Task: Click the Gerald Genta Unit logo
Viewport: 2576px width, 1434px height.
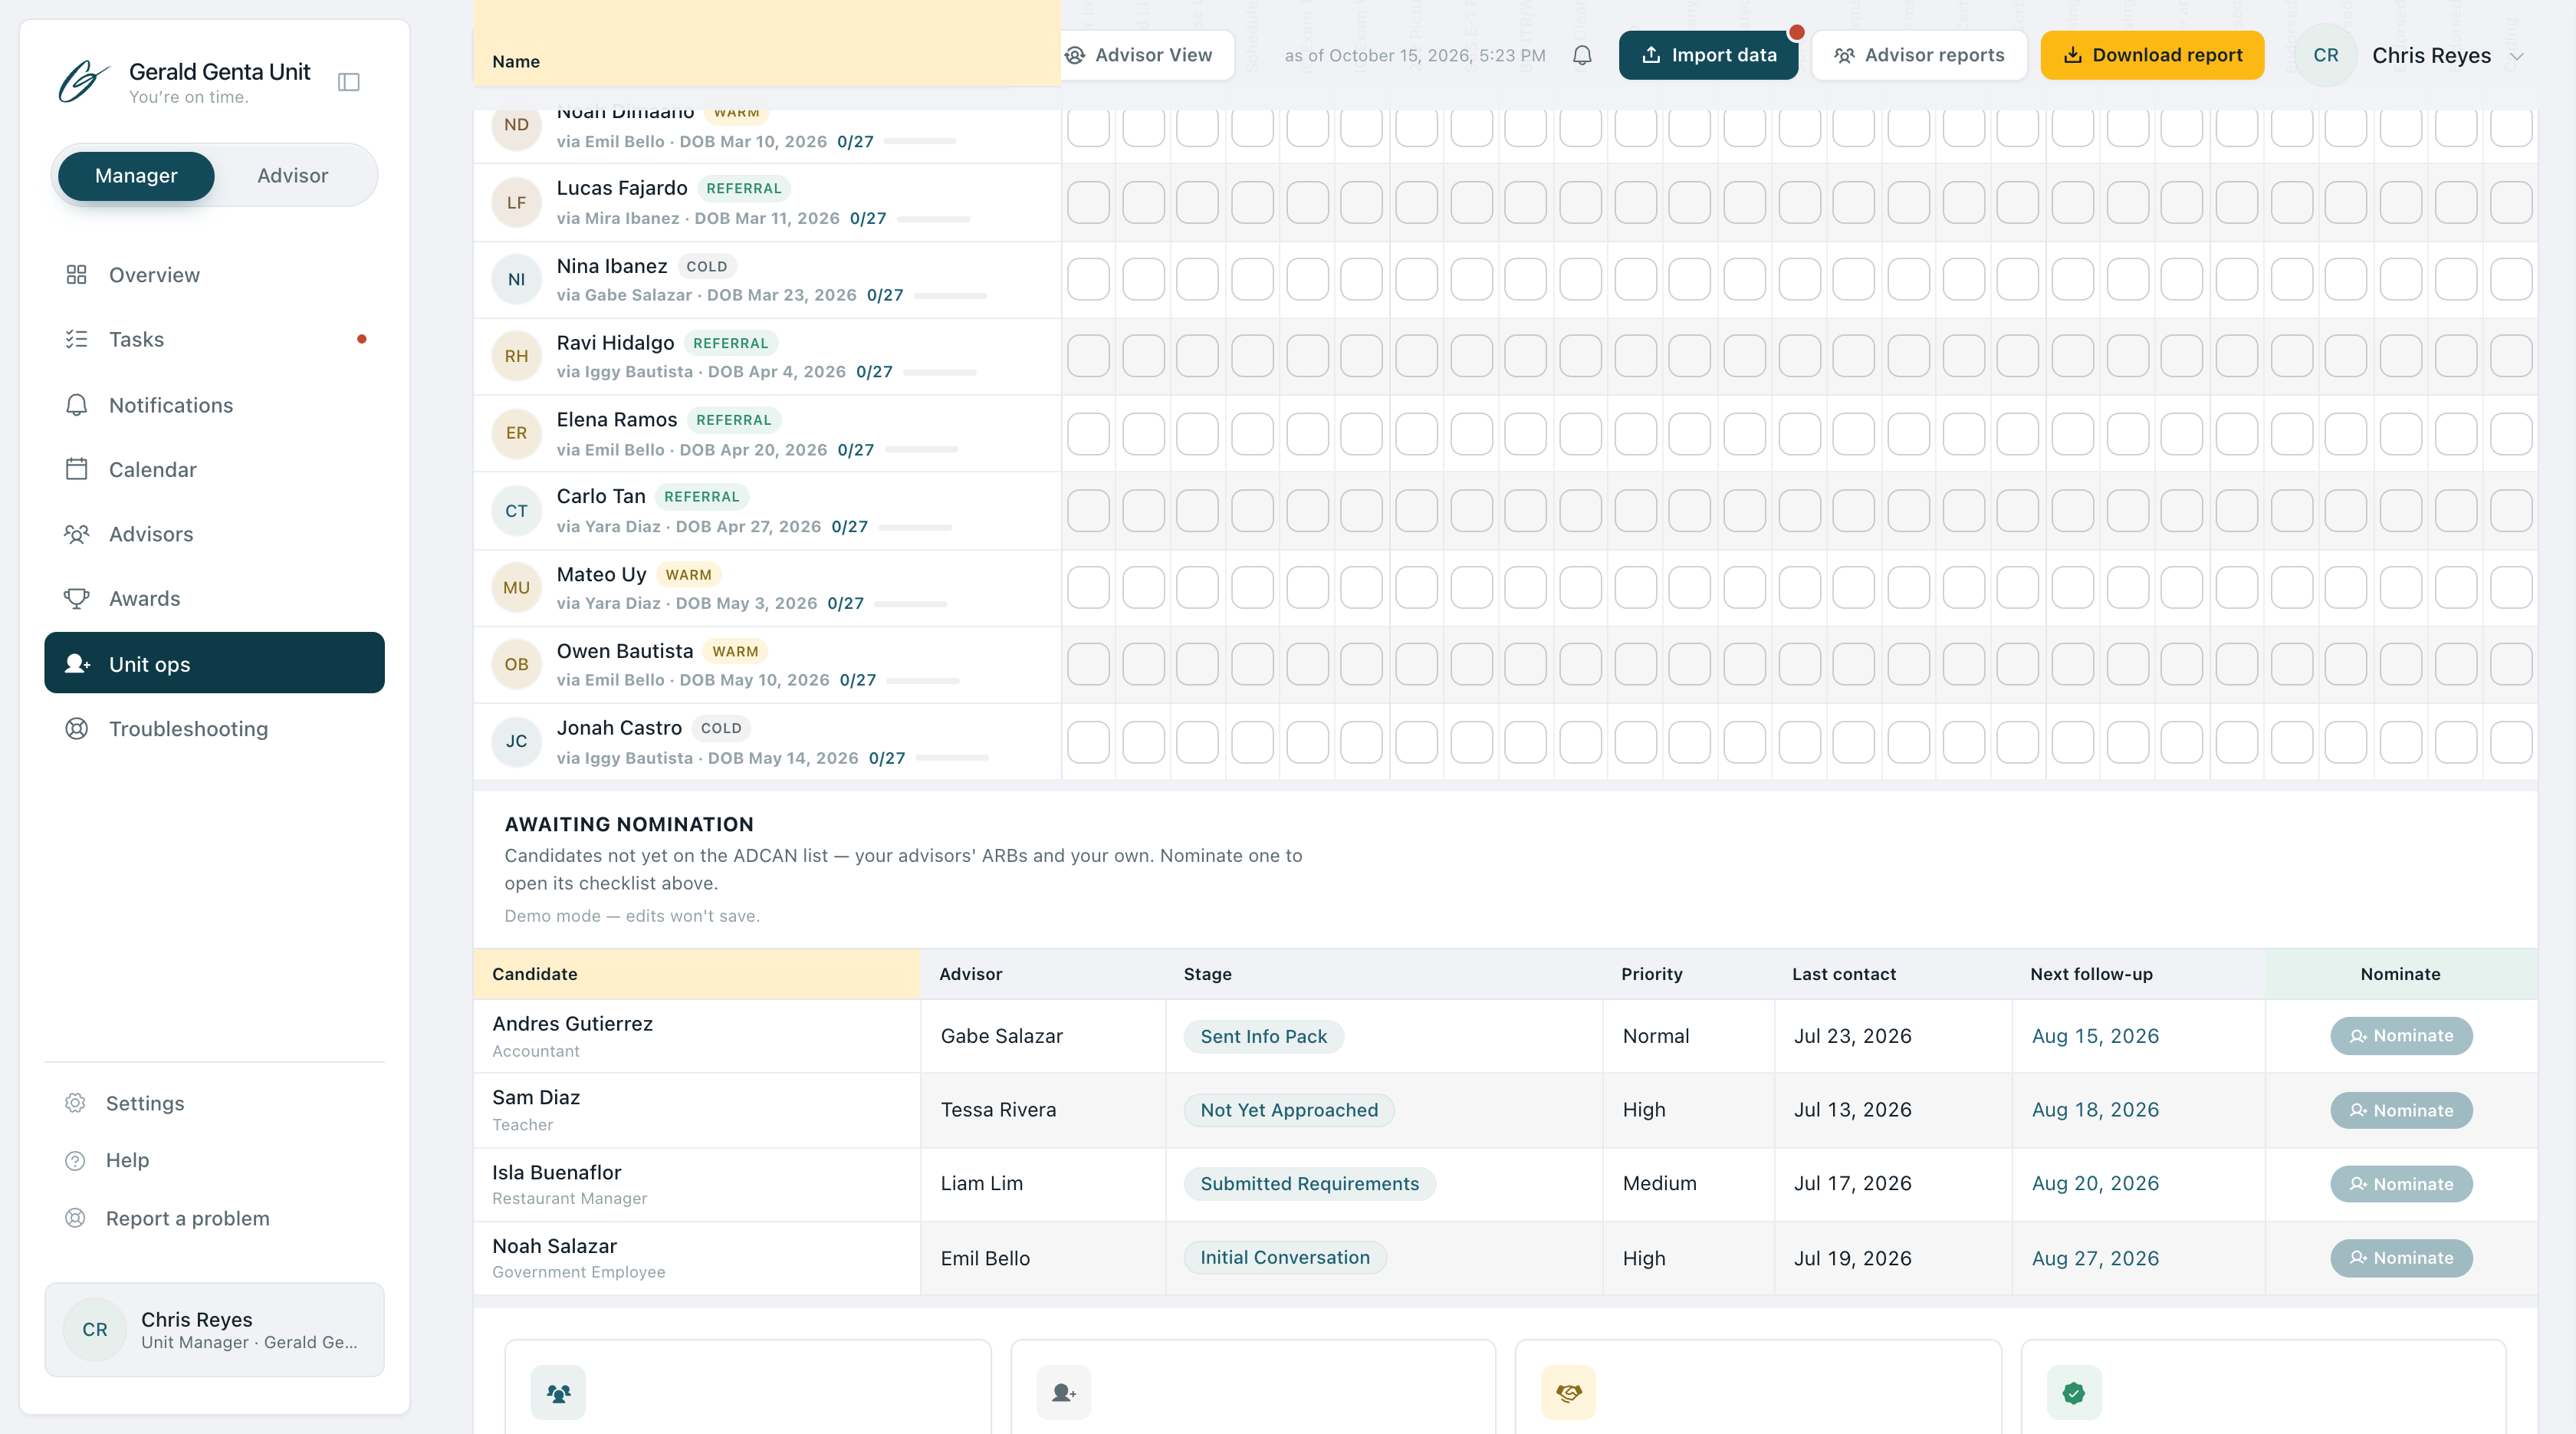Action: (x=83, y=82)
